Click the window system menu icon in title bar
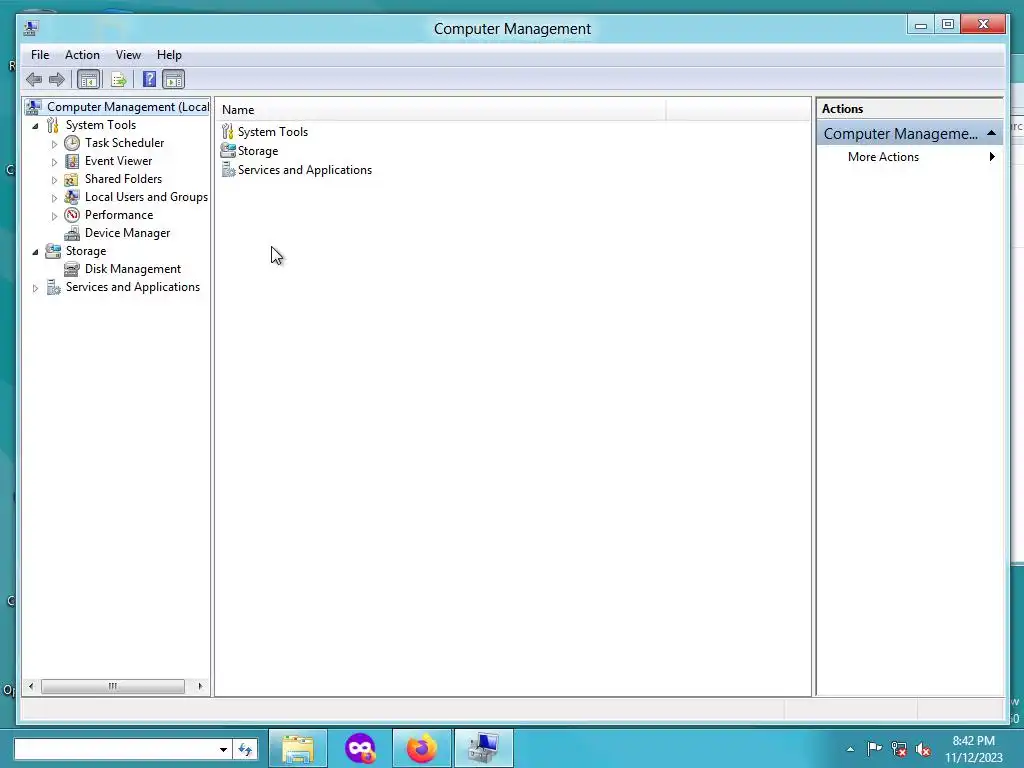Viewport: 1024px width, 768px height. coord(31,28)
